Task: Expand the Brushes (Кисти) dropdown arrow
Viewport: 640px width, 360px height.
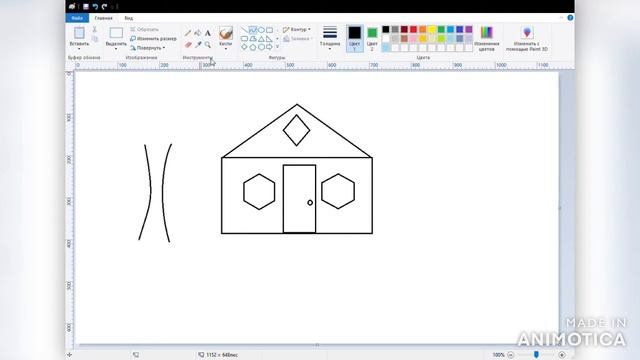Action: pyautogui.click(x=226, y=49)
